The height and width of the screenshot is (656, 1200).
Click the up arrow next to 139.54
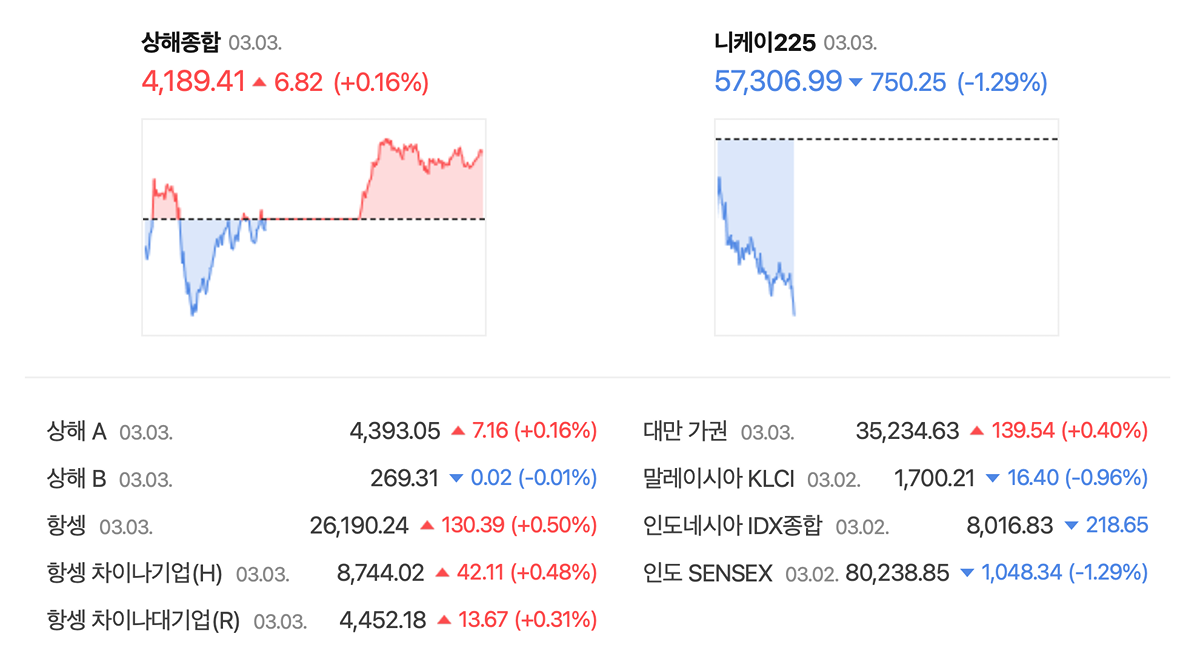click(x=977, y=431)
